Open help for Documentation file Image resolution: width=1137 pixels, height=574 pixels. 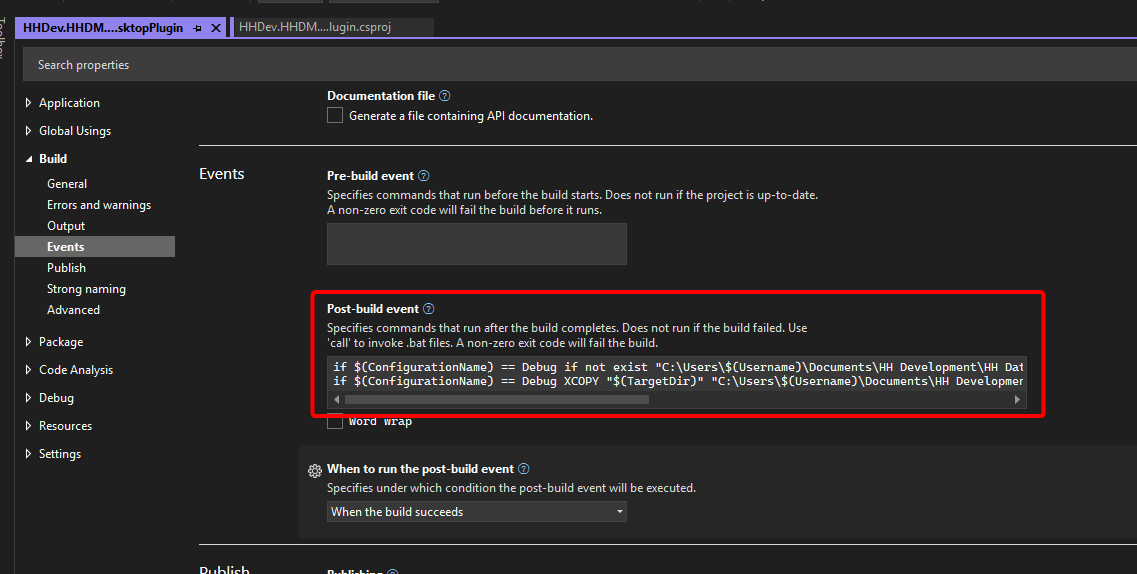coord(445,96)
